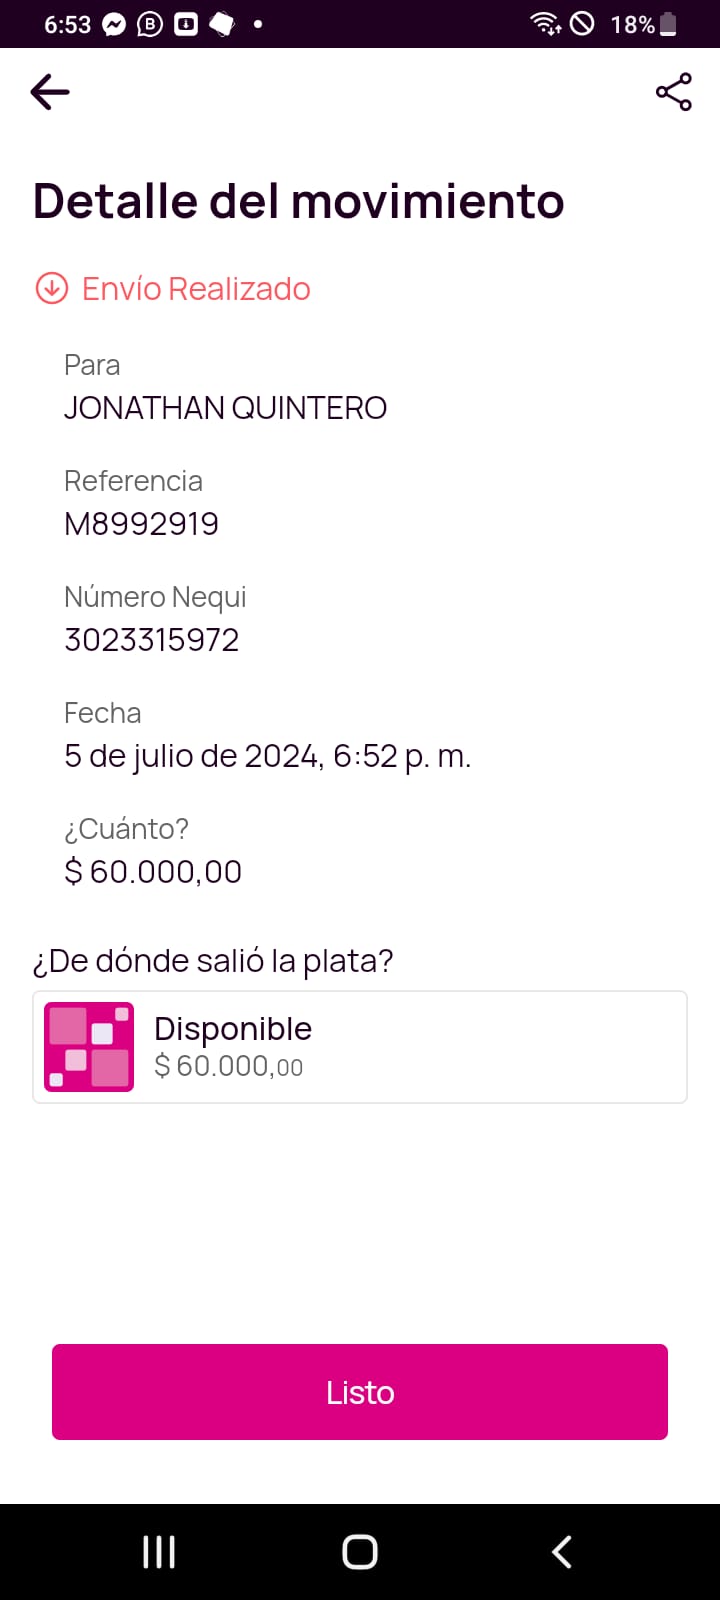Tap the Android navigation back chevron
This screenshot has height=1600, width=720.
562,1552
